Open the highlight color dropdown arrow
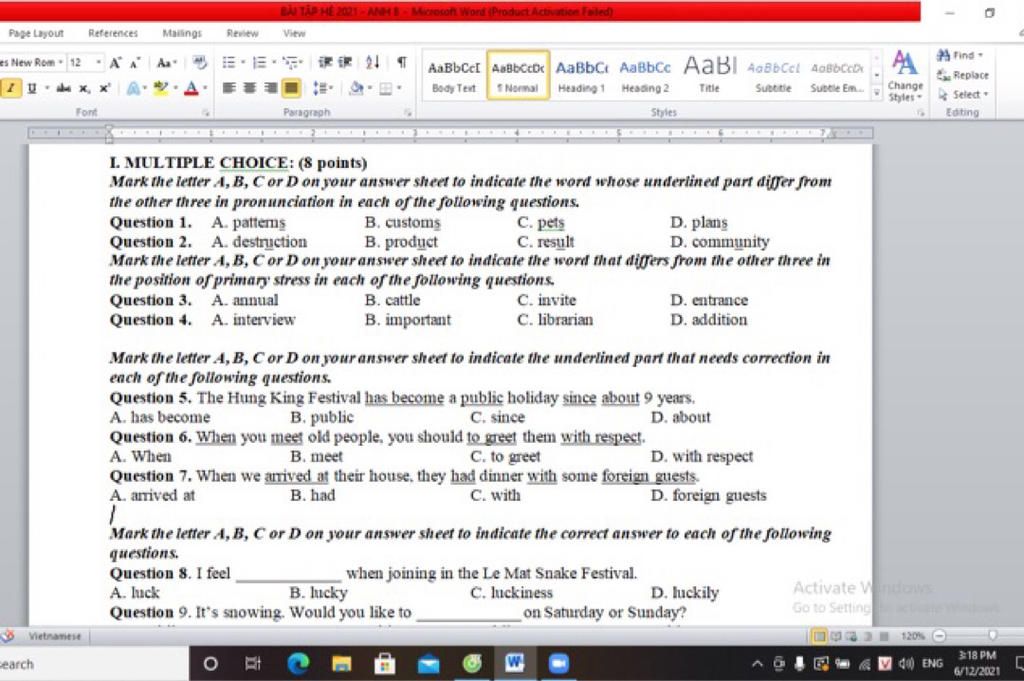This screenshot has width=1024, height=681. coord(175,88)
